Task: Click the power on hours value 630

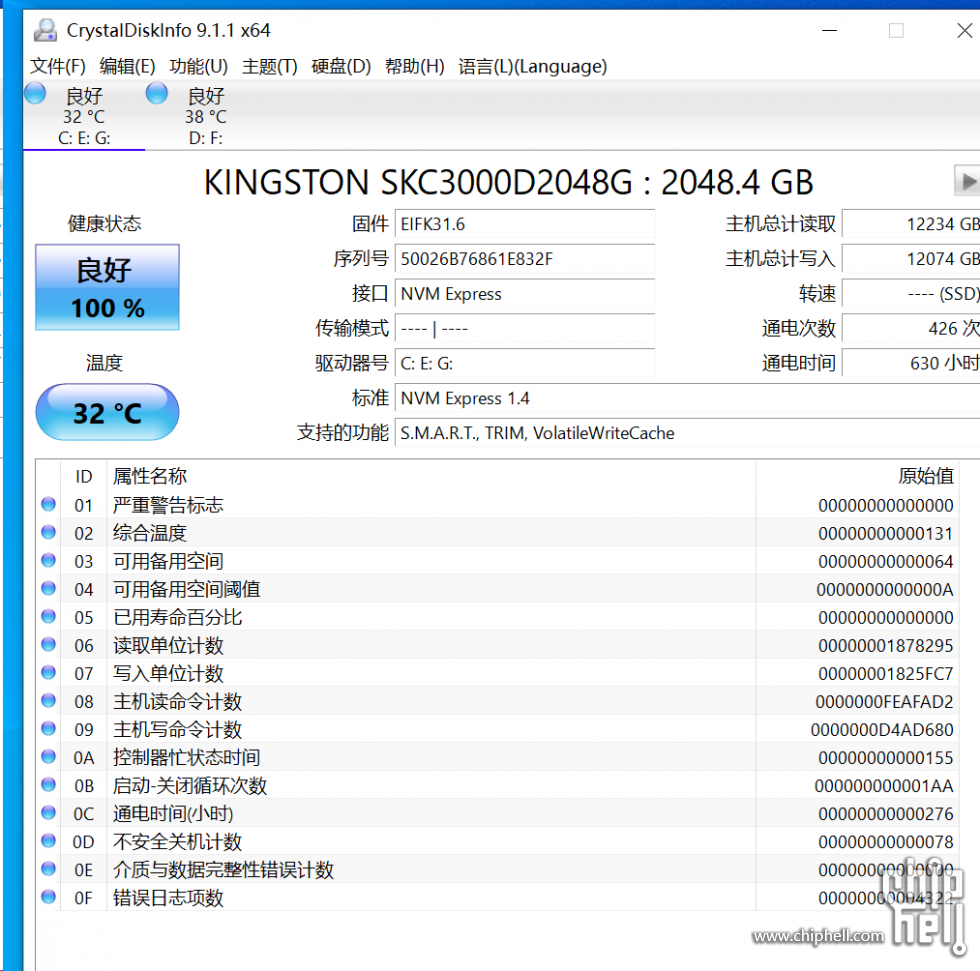Action: click(911, 364)
